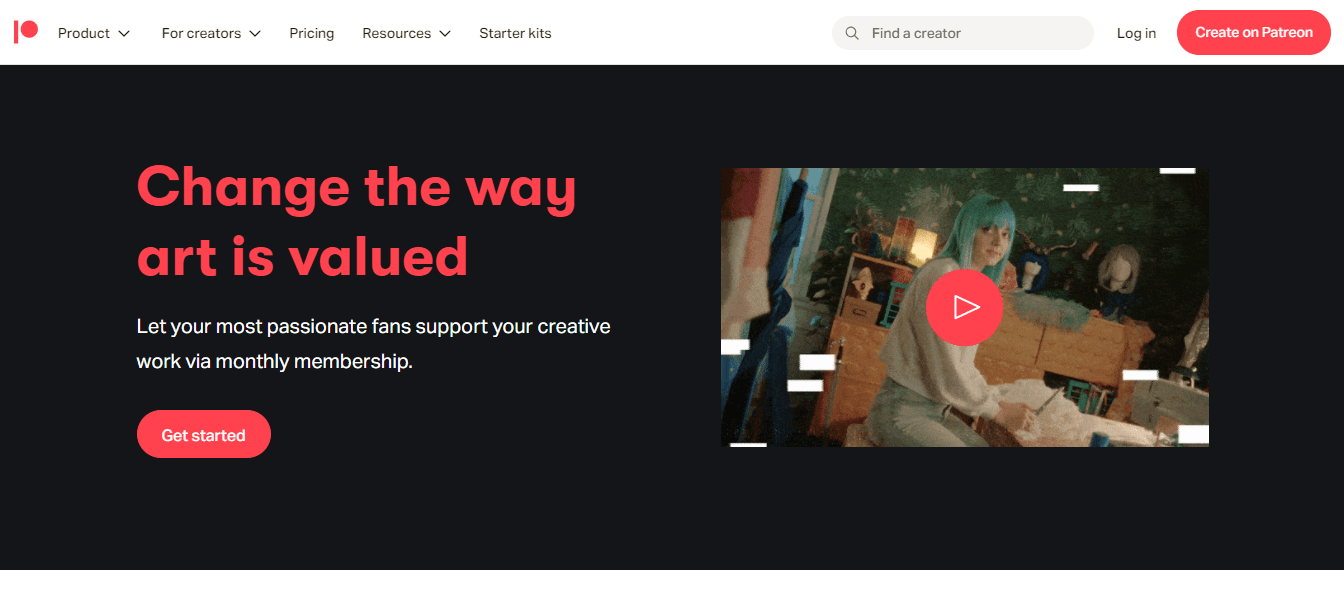Click the monthly membership description text
The height and width of the screenshot is (615, 1344).
pyautogui.click(x=373, y=344)
